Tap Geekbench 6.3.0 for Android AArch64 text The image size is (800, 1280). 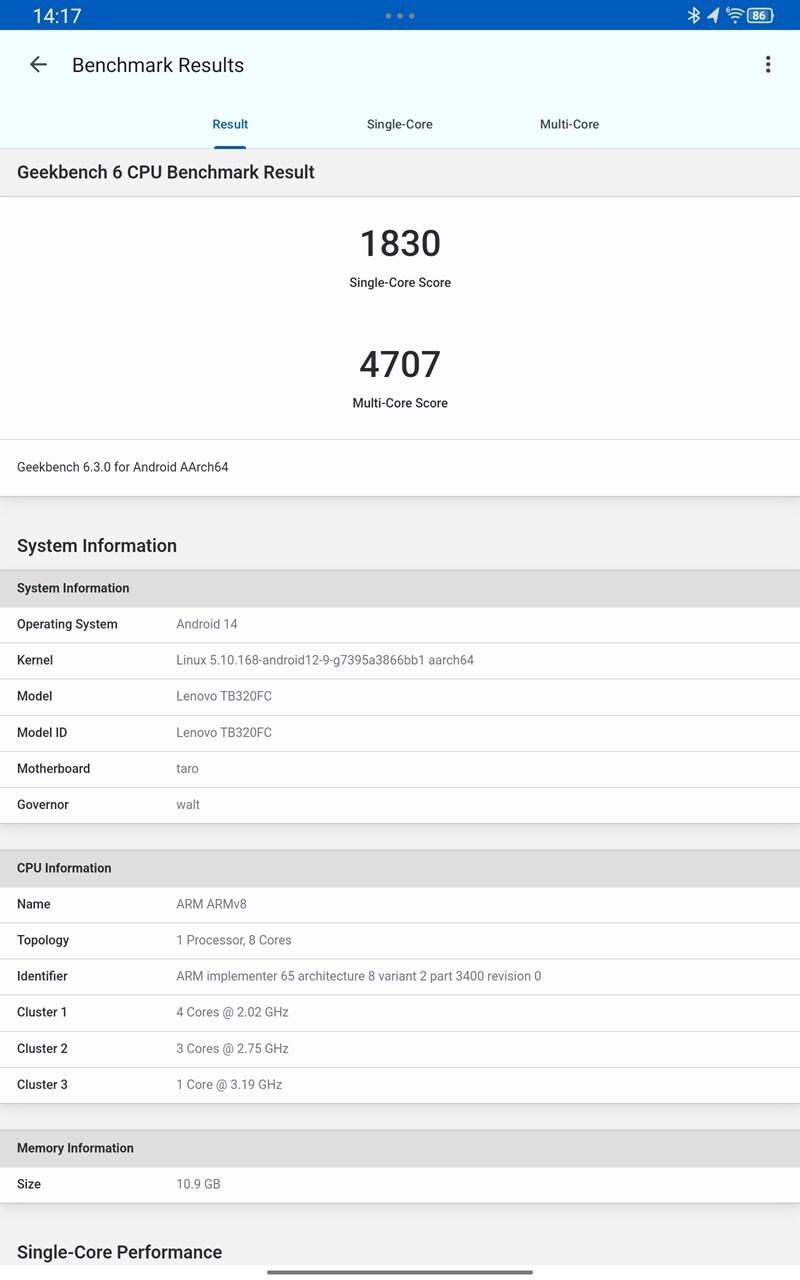point(123,467)
